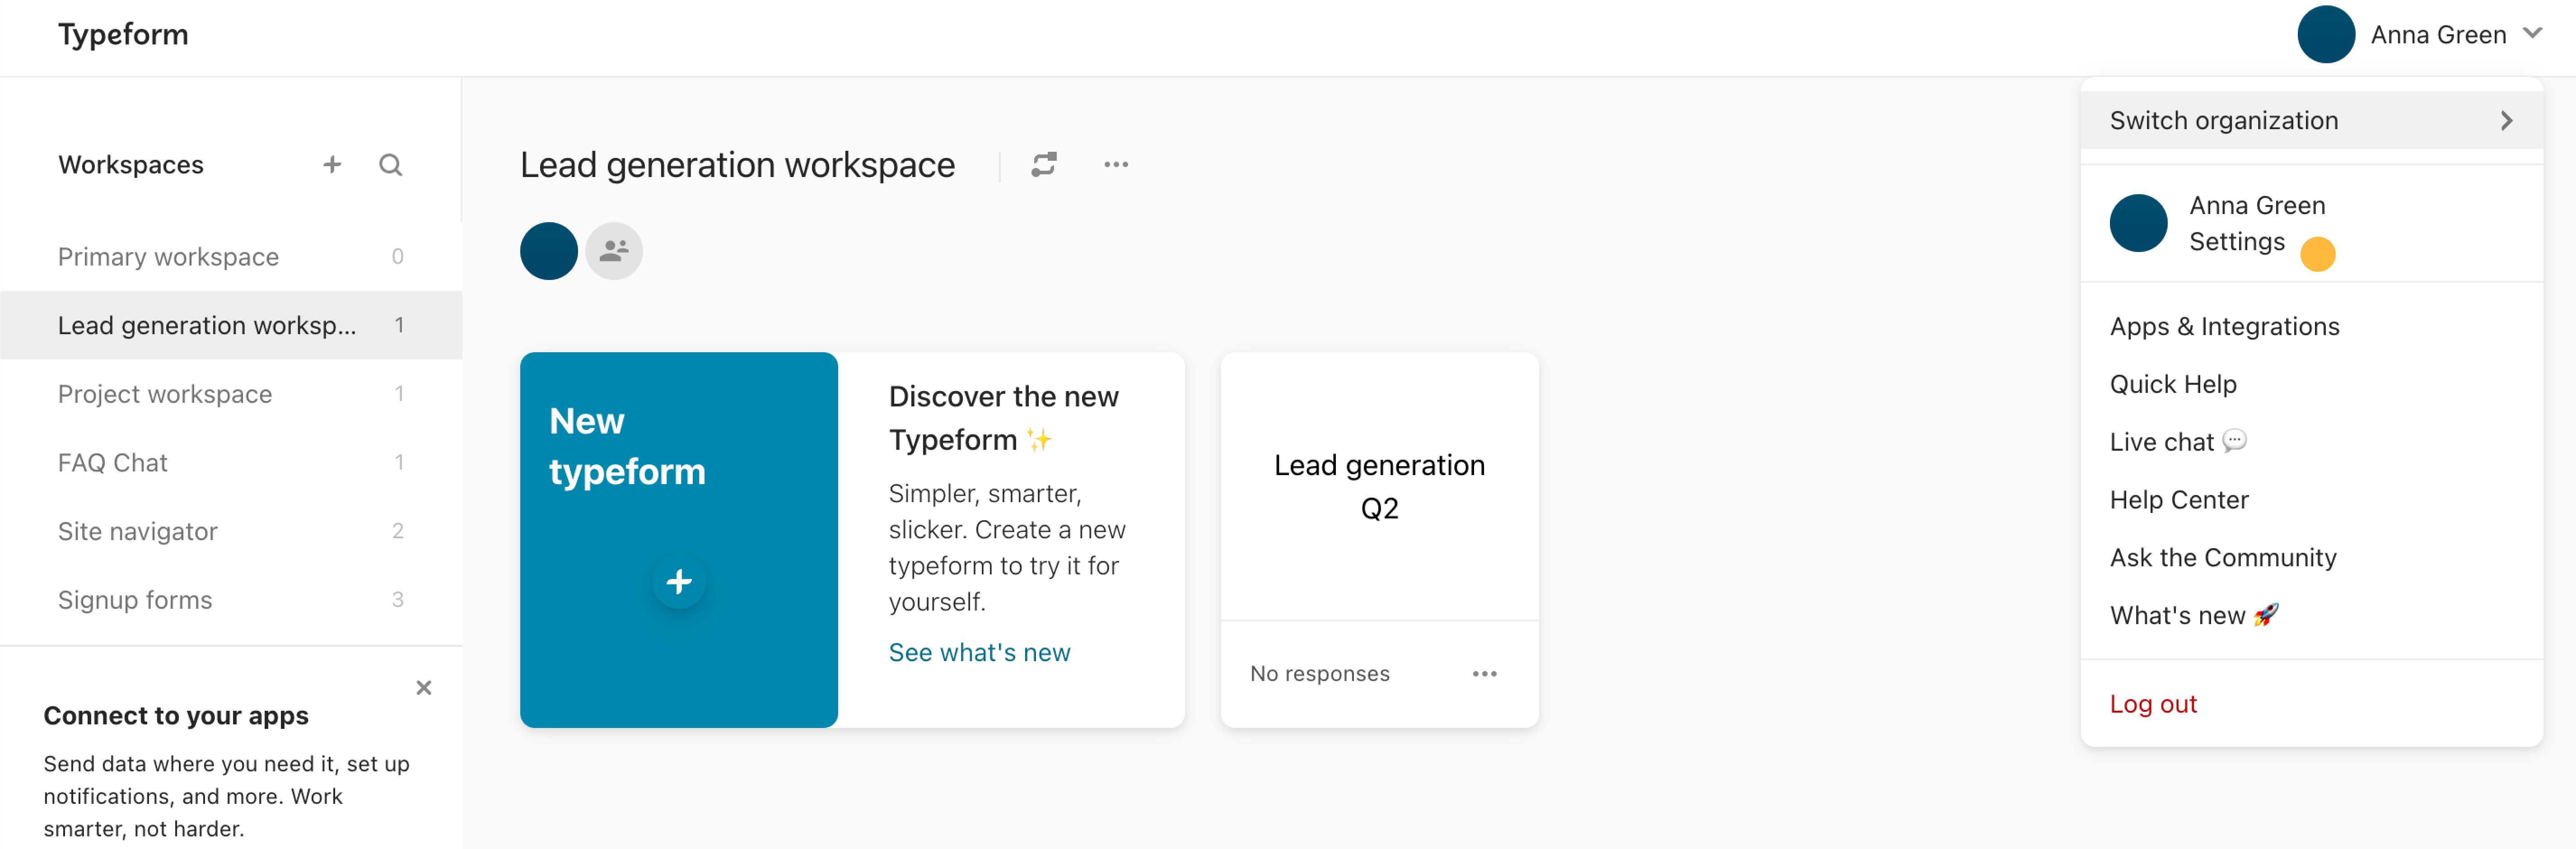Click the Anna Green name in menu
This screenshot has width=2576, height=849.
2257,206
